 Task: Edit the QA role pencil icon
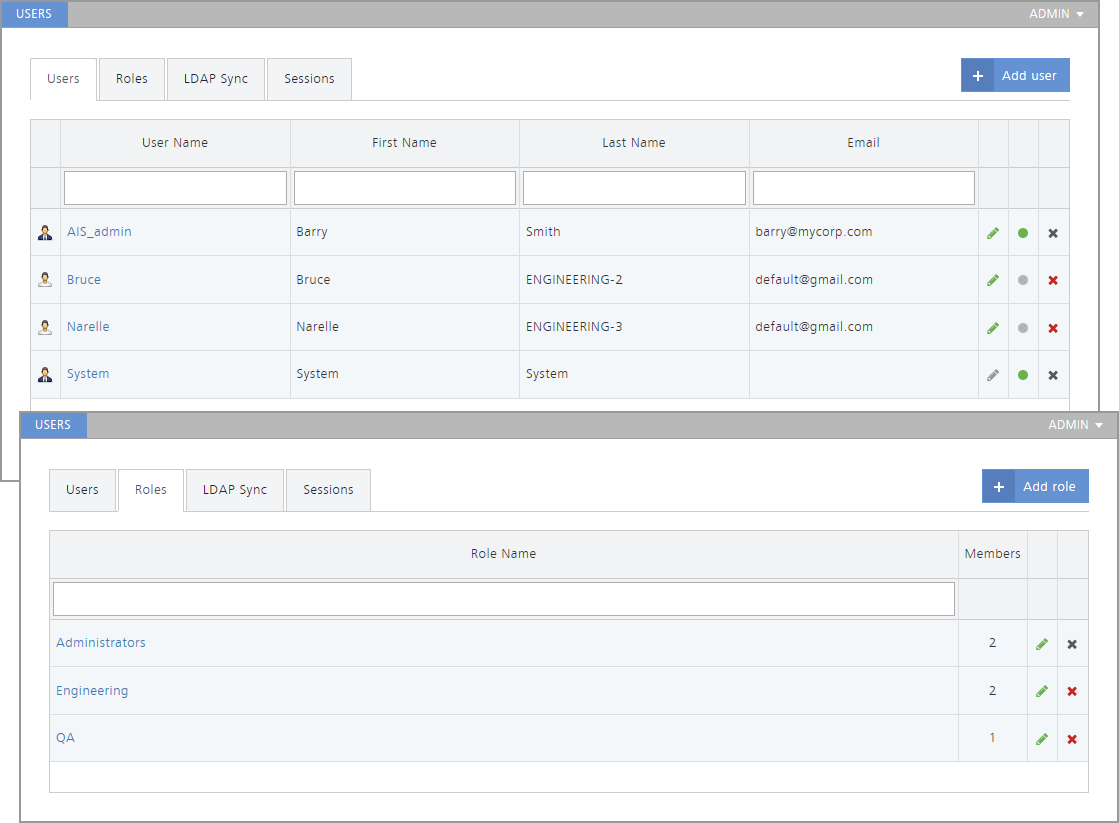pyautogui.click(x=1042, y=740)
